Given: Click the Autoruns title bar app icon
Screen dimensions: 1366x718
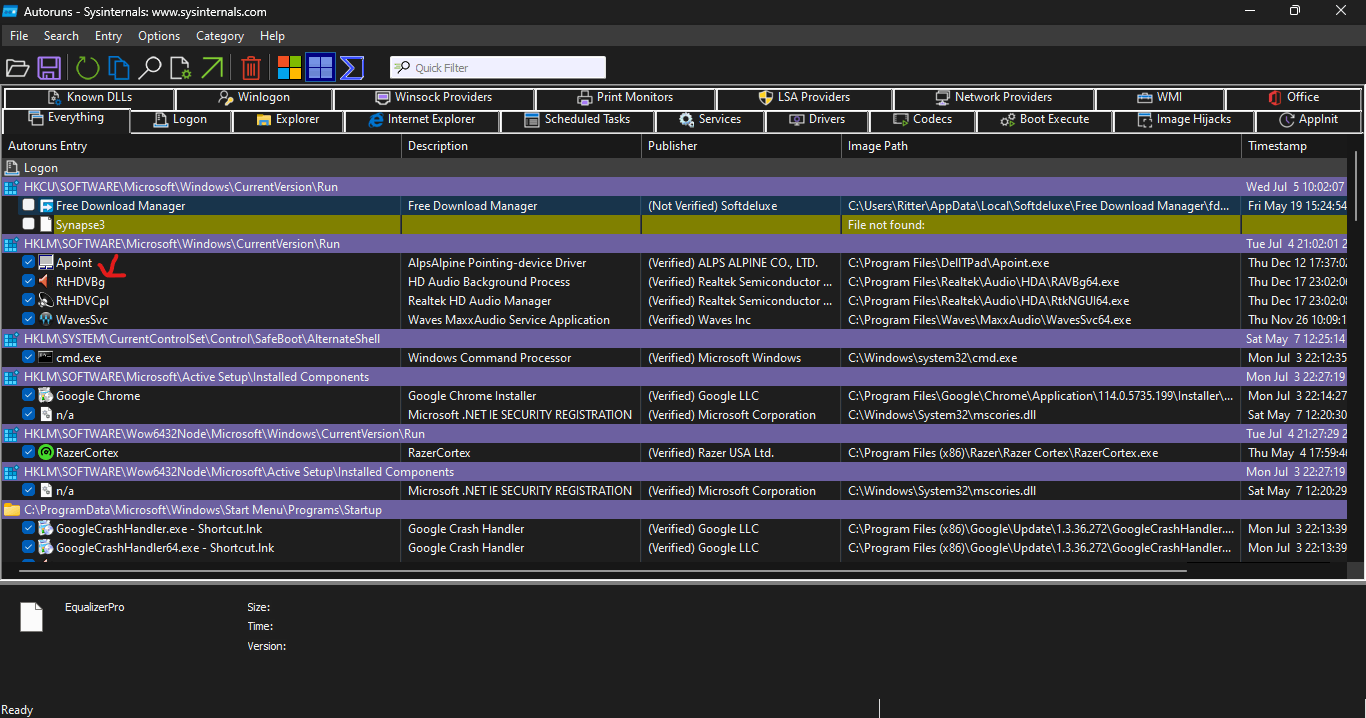Looking at the screenshot, I should click(x=10, y=12).
